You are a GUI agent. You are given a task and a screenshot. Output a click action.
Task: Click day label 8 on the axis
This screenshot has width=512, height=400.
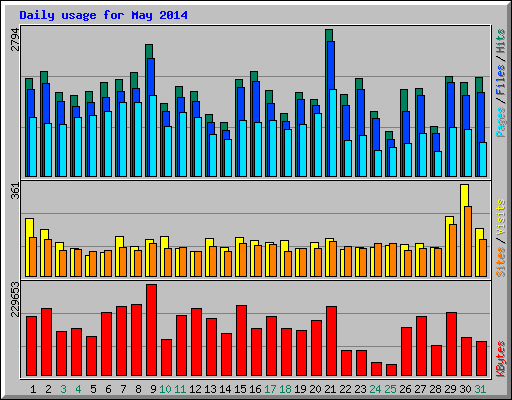[x=138, y=389]
